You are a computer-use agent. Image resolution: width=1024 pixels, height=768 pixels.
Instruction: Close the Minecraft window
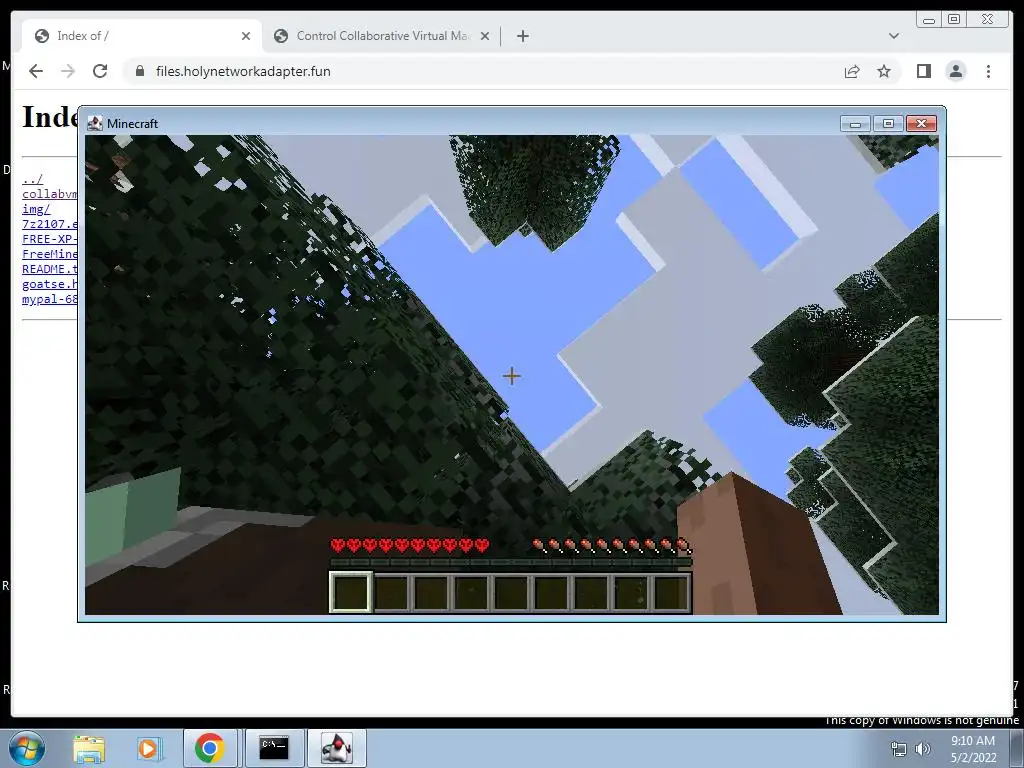click(921, 123)
